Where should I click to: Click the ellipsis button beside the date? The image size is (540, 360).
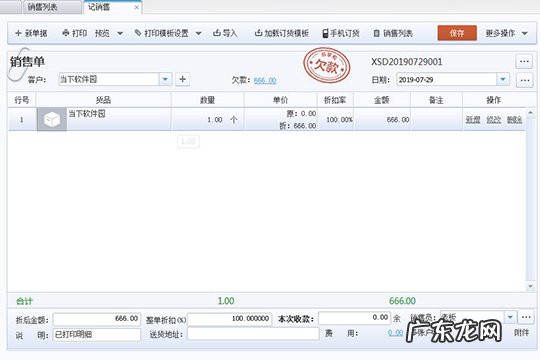click(525, 80)
